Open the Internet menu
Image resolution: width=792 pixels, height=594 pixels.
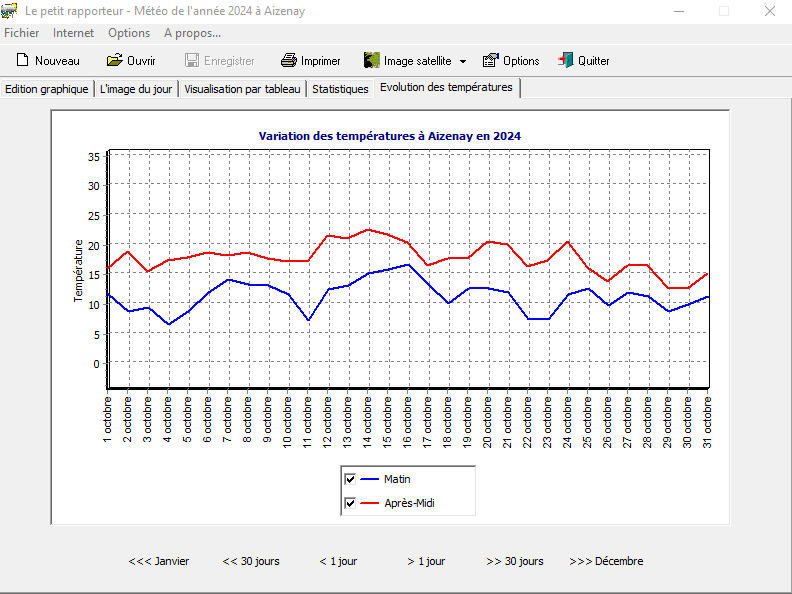(74, 33)
